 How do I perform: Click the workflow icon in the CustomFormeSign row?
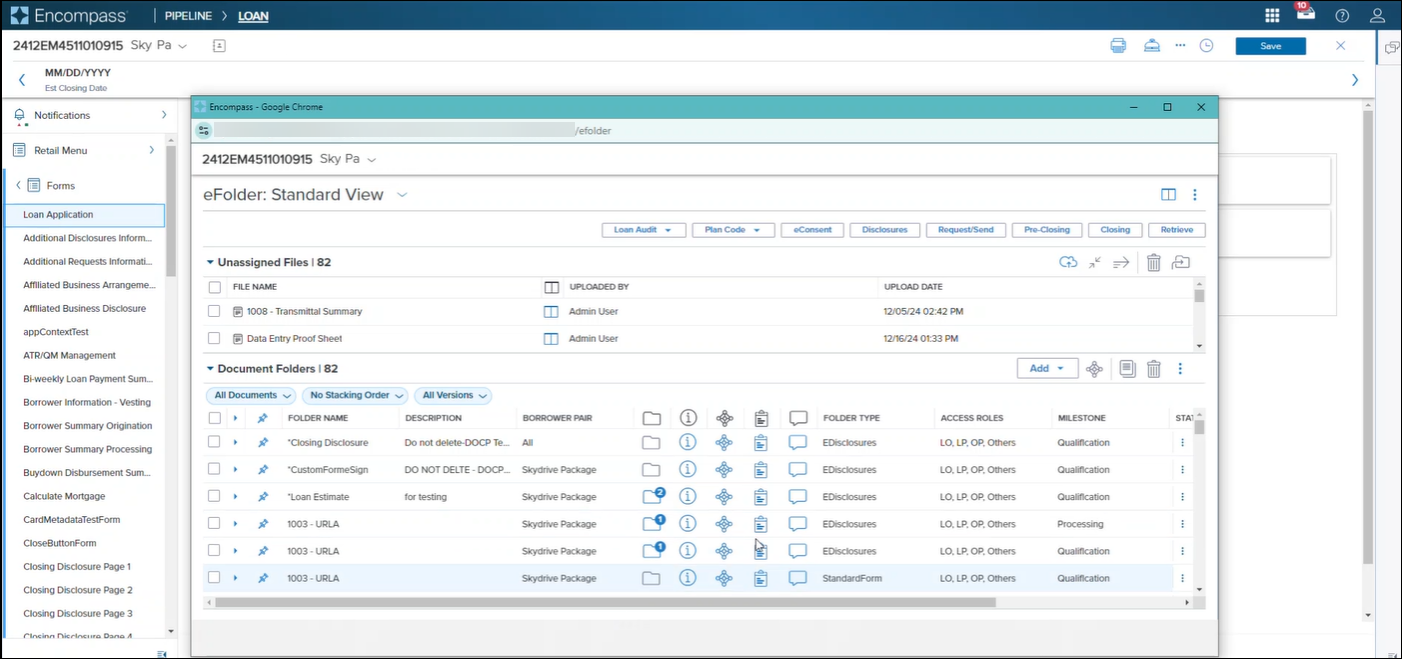pos(725,469)
